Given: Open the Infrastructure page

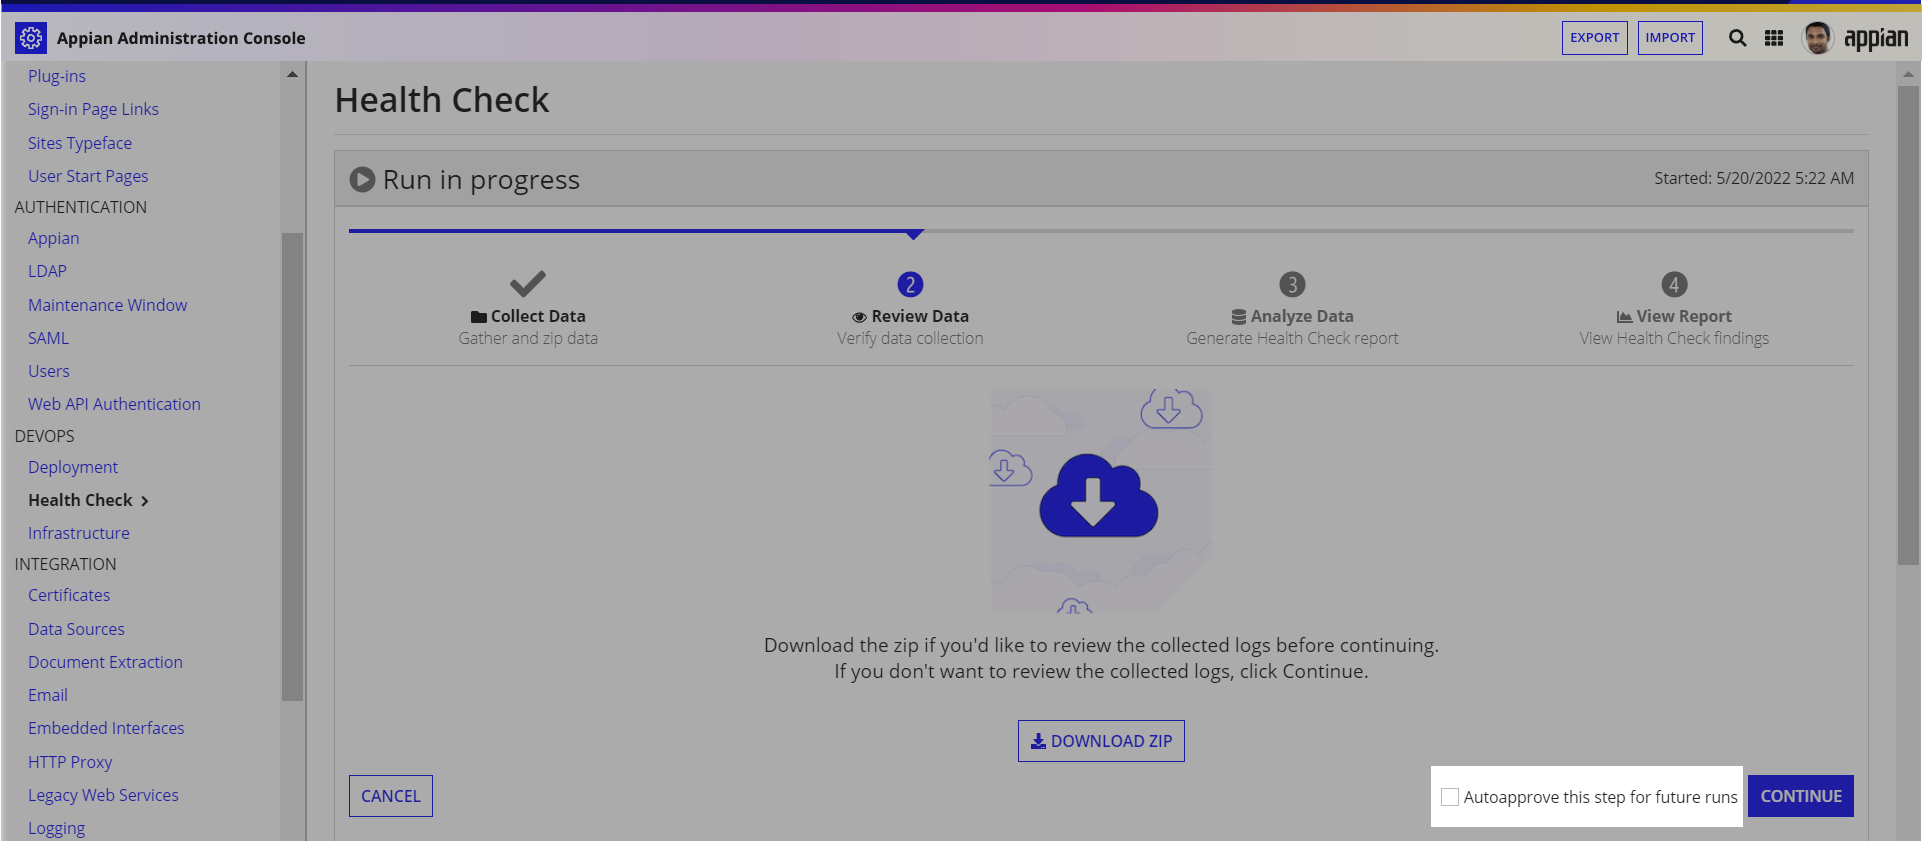Looking at the screenshot, I should point(79,533).
